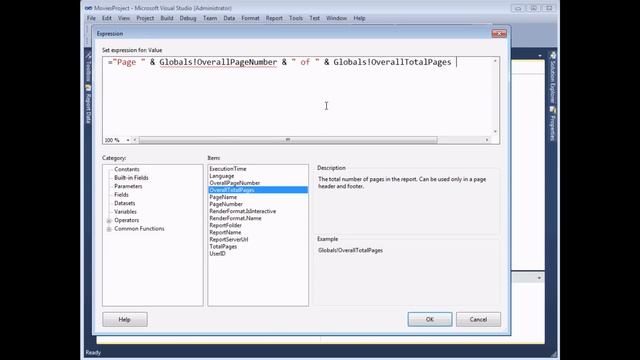Open the Build menu
The image size is (640, 360).
point(167,18)
